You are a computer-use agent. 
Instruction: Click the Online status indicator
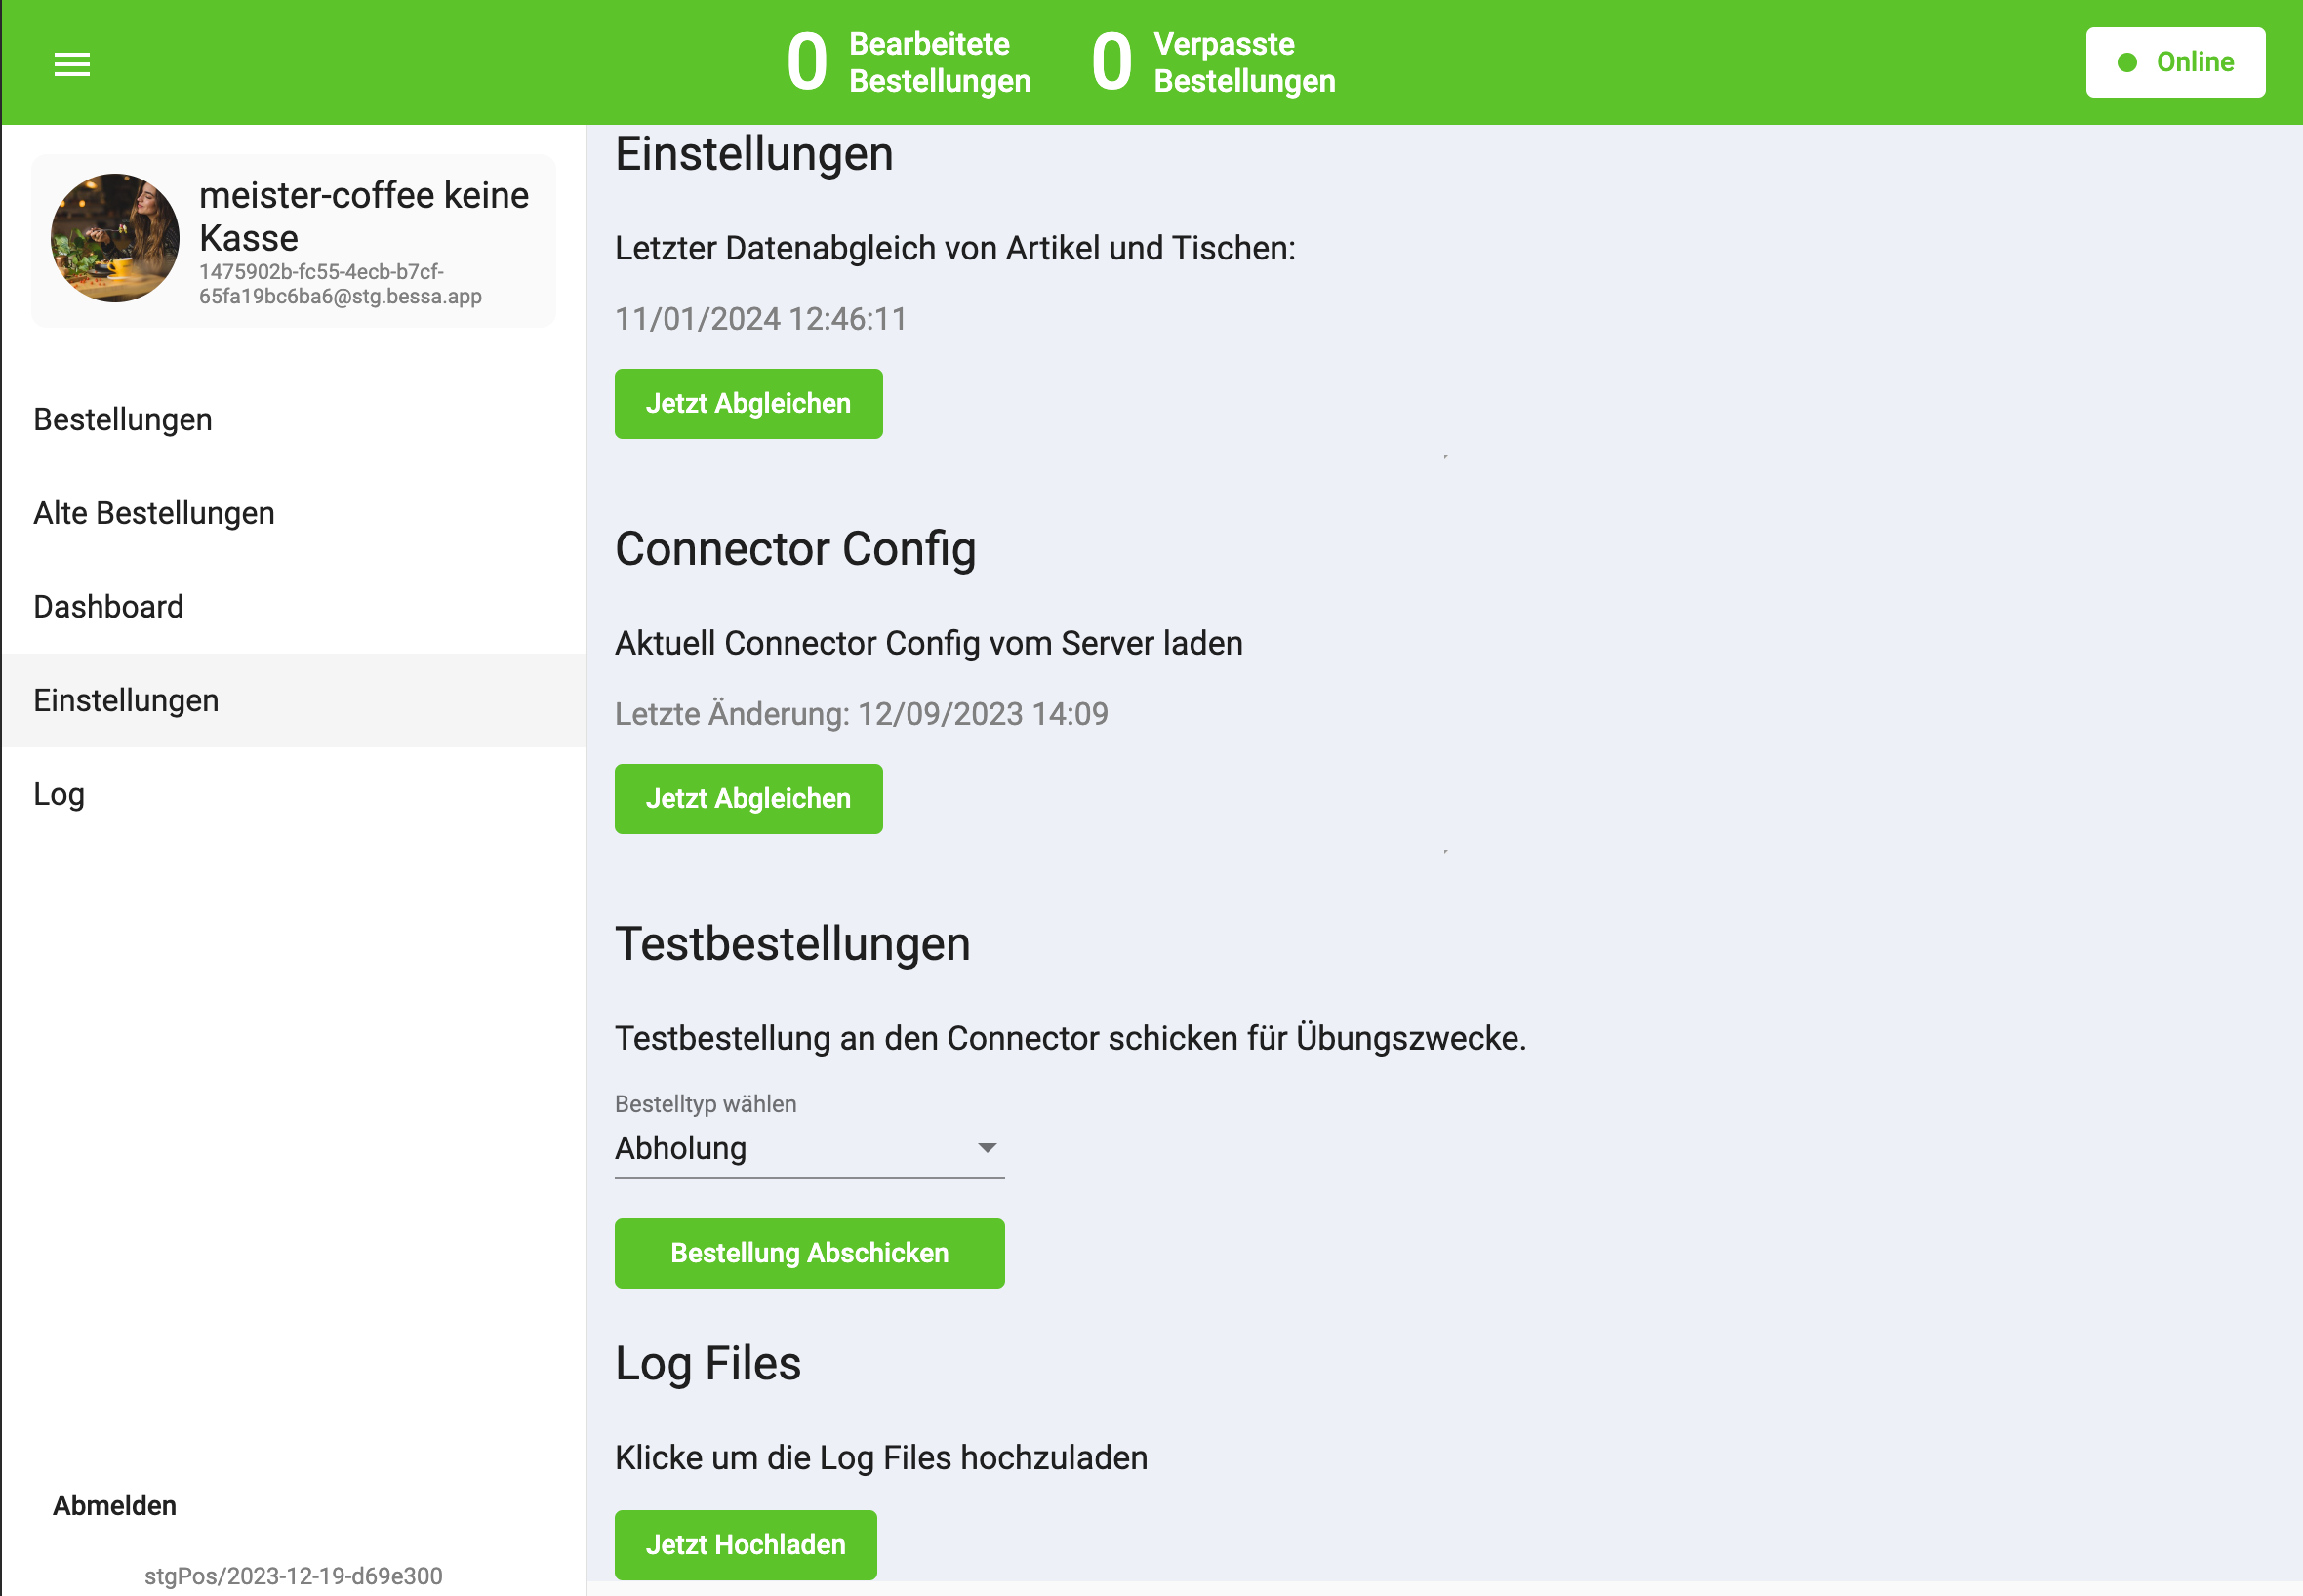click(x=2176, y=62)
